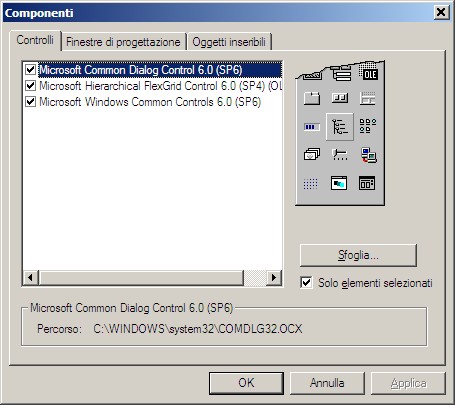Open the Oggetti inseribili tab
Screen dimensions: 455x405
(x=229, y=42)
